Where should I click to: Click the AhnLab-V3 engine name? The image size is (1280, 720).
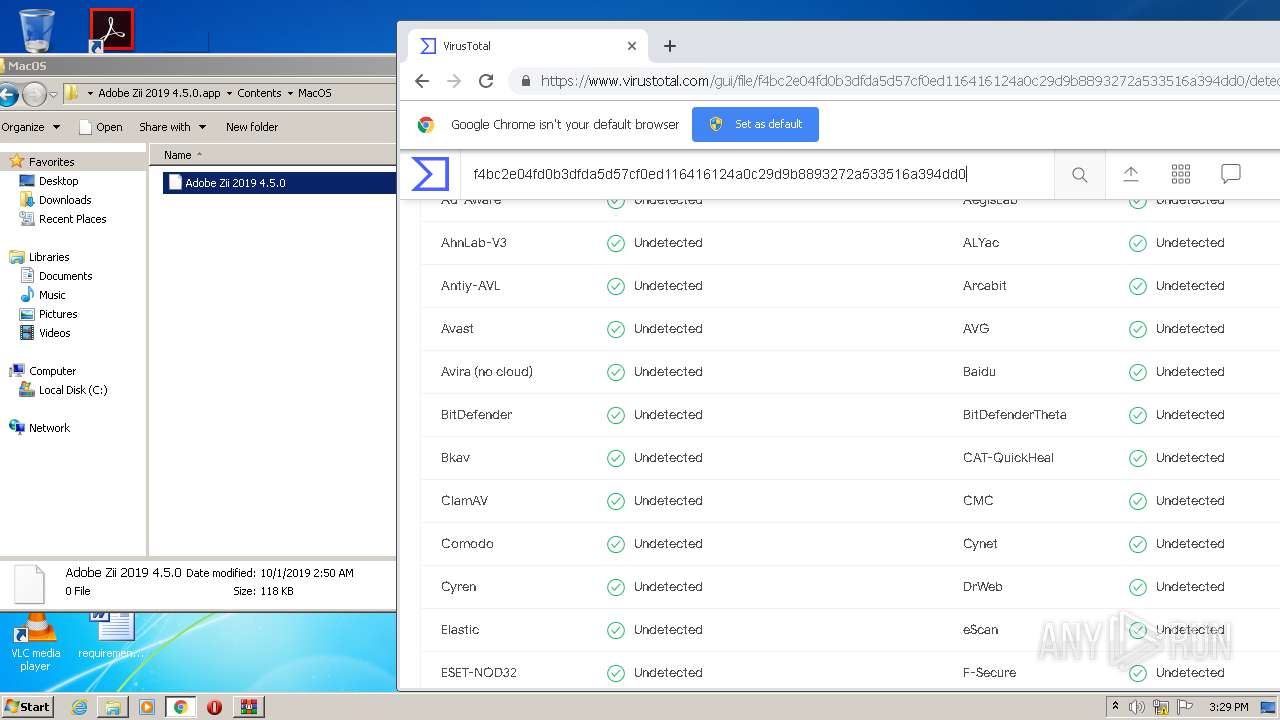pyautogui.click(x=474, y=243)
